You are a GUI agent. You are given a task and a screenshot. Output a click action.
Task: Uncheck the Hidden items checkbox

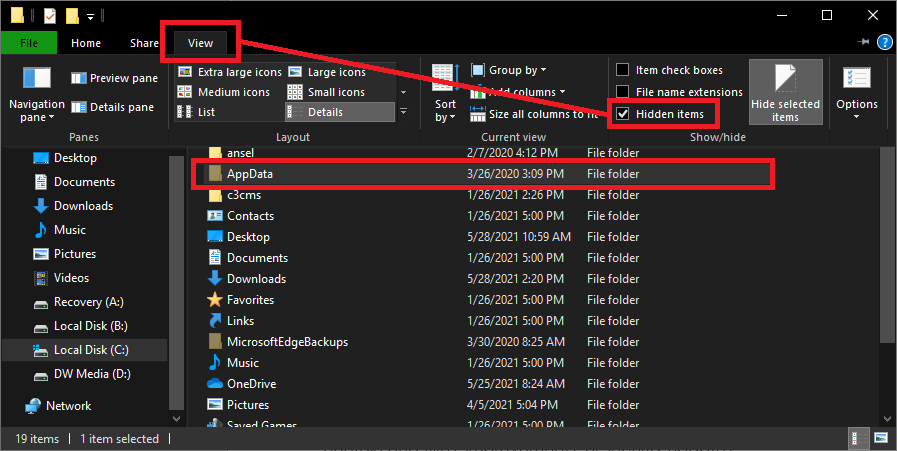pos(622,114)
